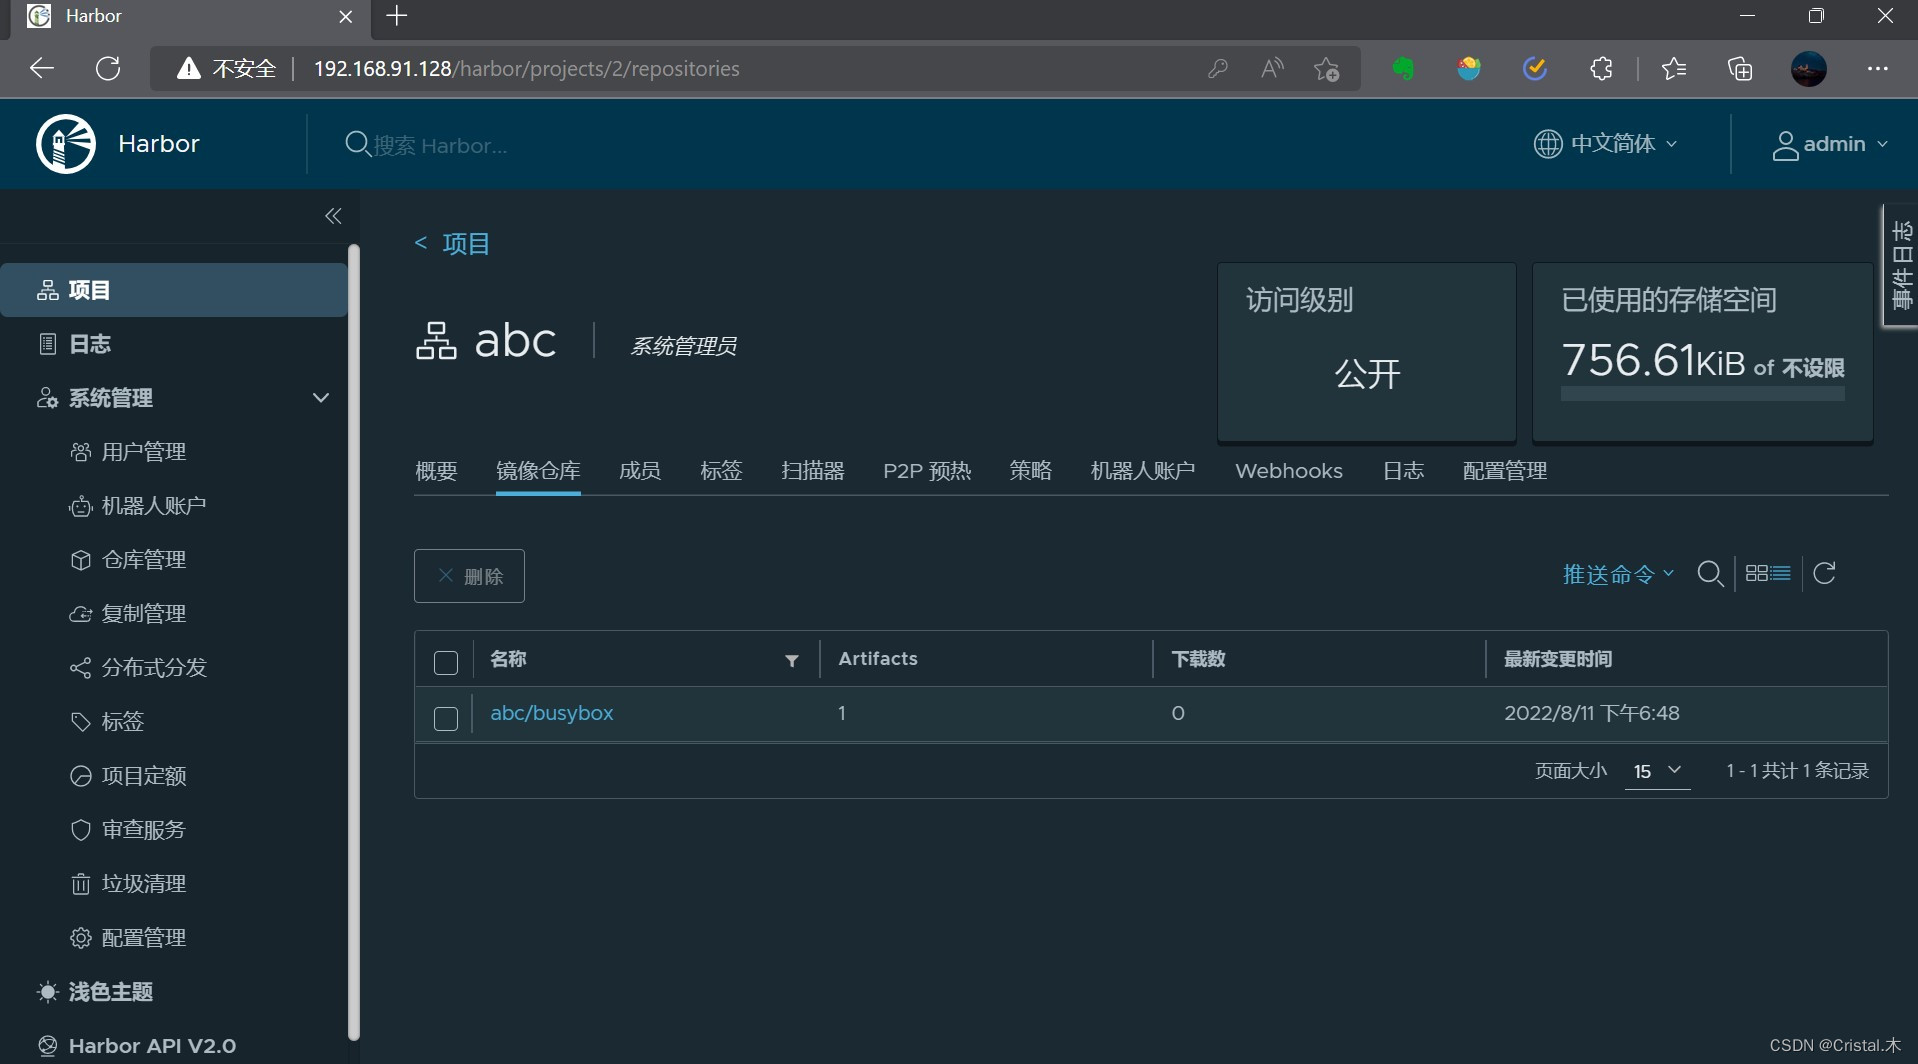Image resolution: width=1918 pixels, height=1064 pixels.
Task: Open the Webhooks tab
Action: coord(1289,471)
